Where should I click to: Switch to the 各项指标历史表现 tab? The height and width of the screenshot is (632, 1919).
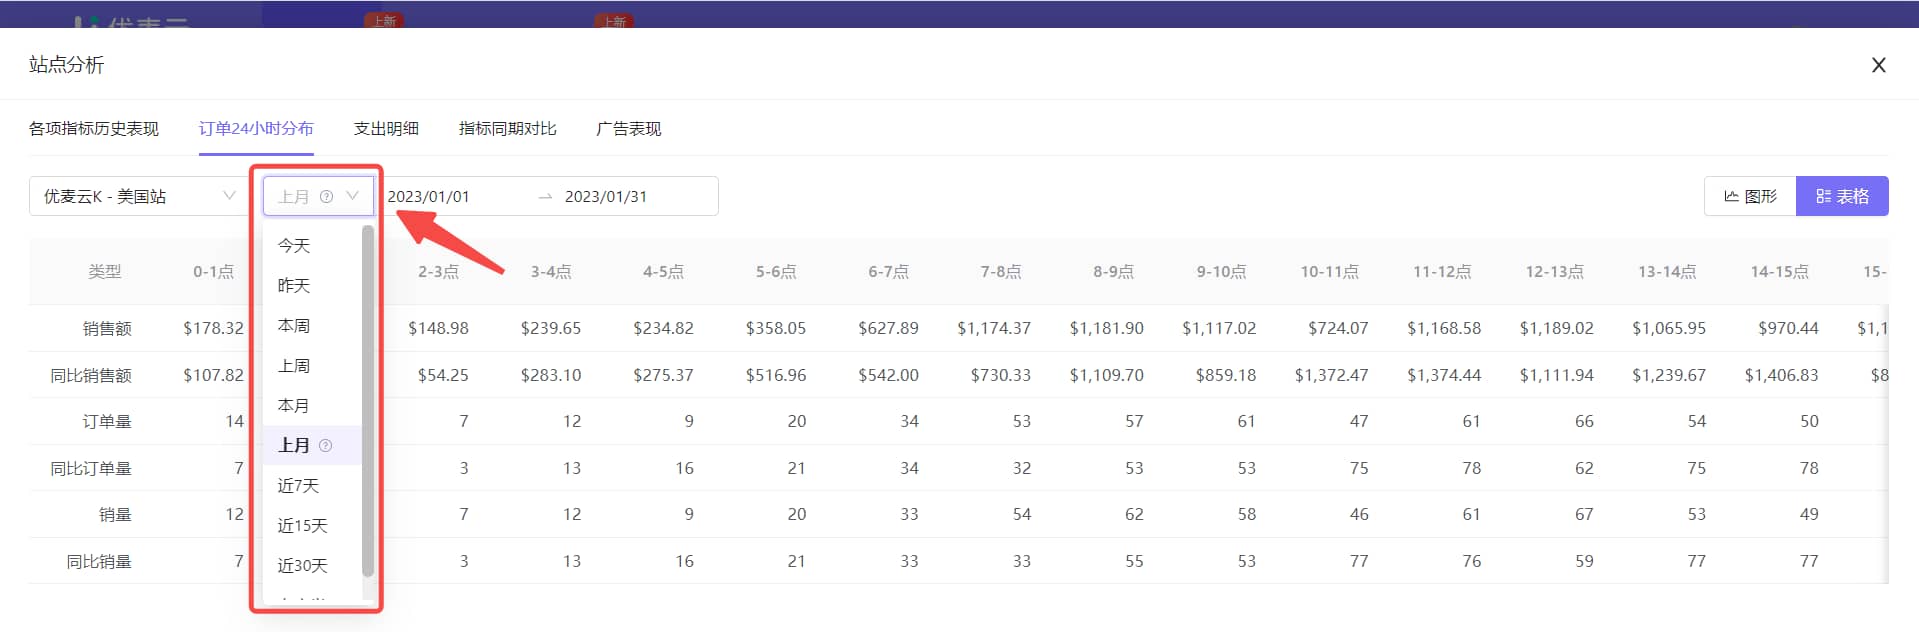(94, 129)
